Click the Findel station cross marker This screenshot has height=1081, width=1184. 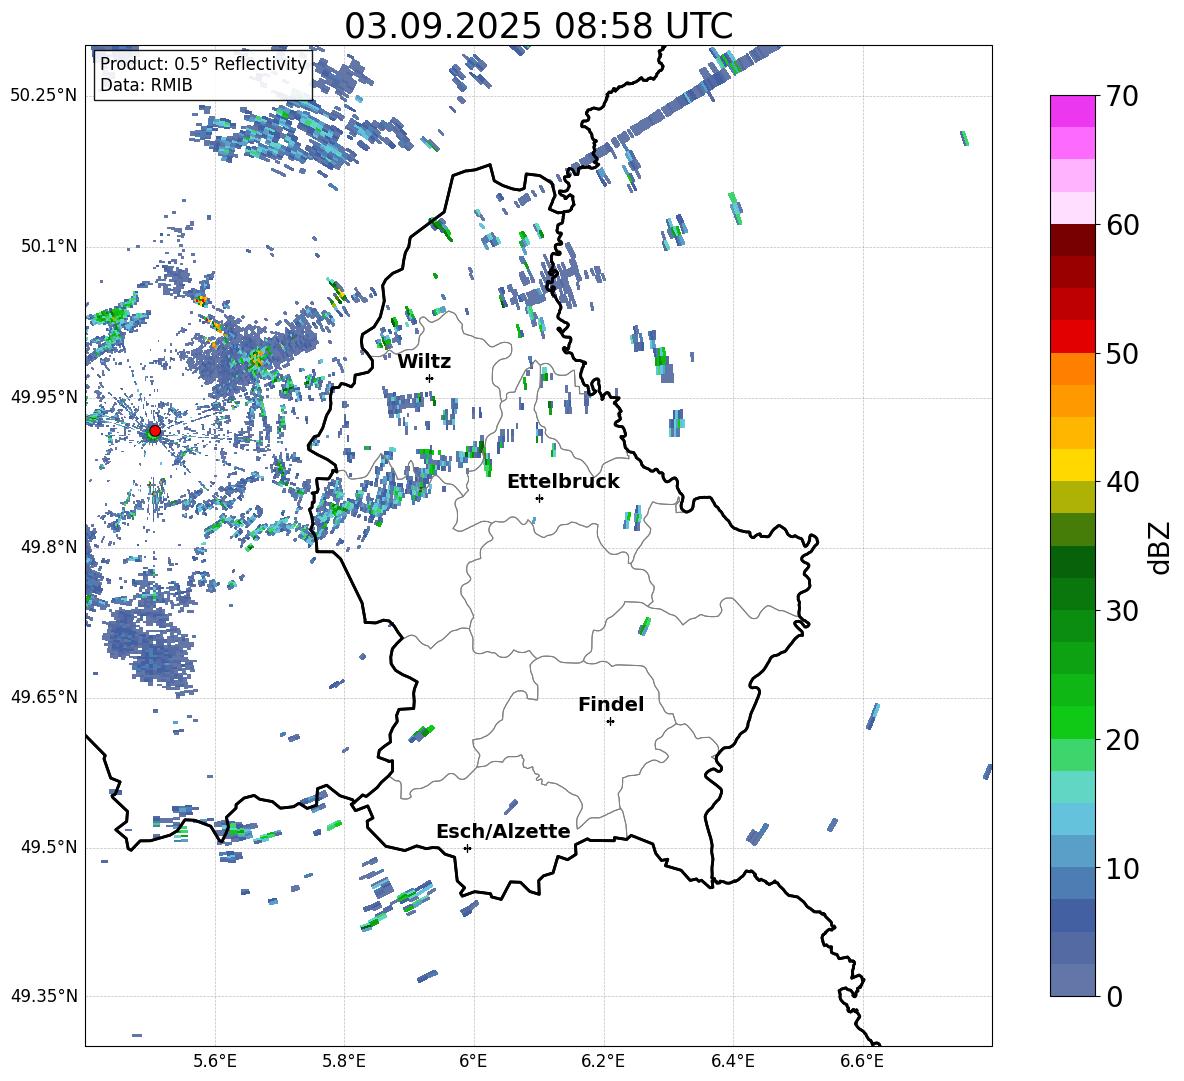[610, 722]
